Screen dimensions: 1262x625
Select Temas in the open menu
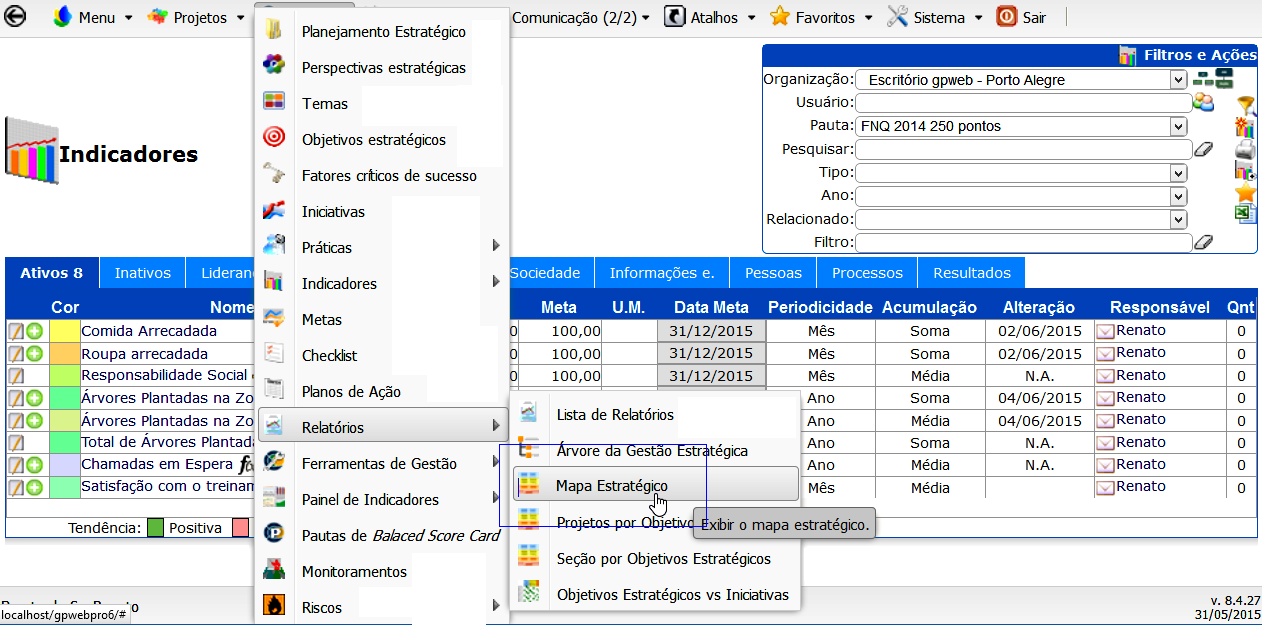coord(324,104)
